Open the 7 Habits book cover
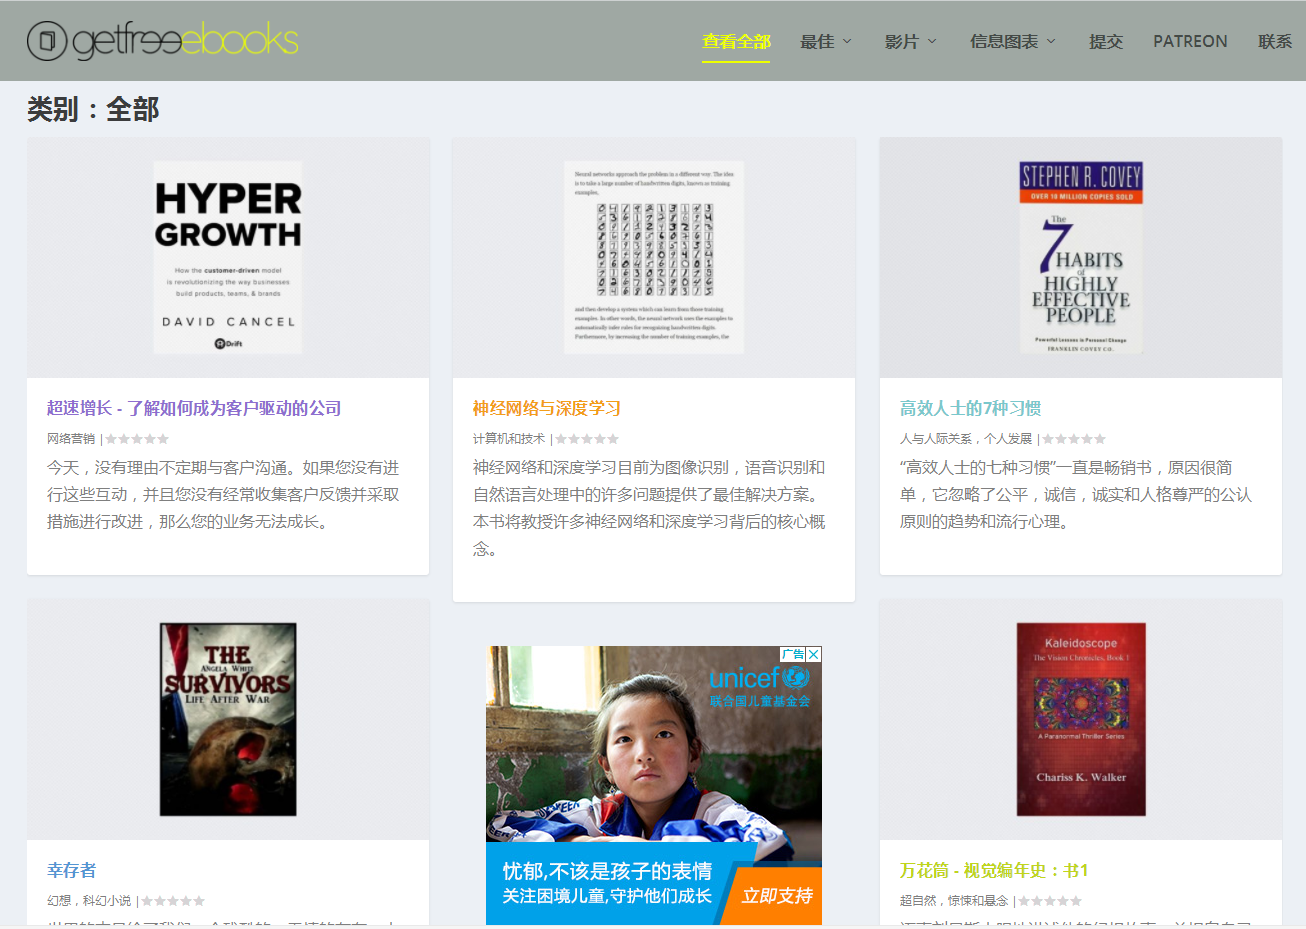The height and width of the screenshot is (929, 1306). (1081, 258)
